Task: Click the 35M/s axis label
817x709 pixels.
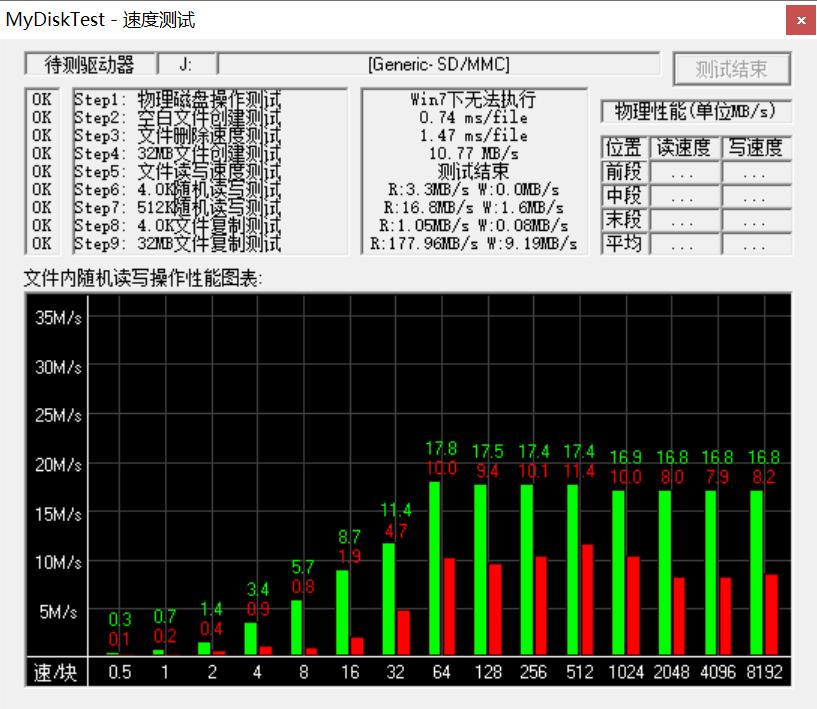Action: coord(58,319)
